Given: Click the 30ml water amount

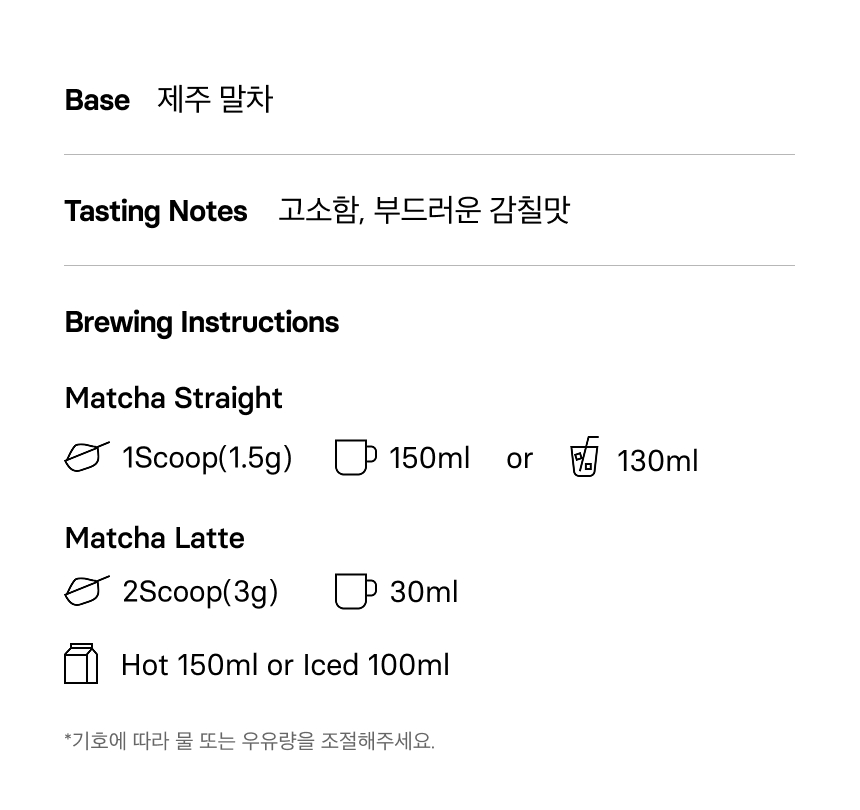Looking at the screenshot, I should 424,591.
